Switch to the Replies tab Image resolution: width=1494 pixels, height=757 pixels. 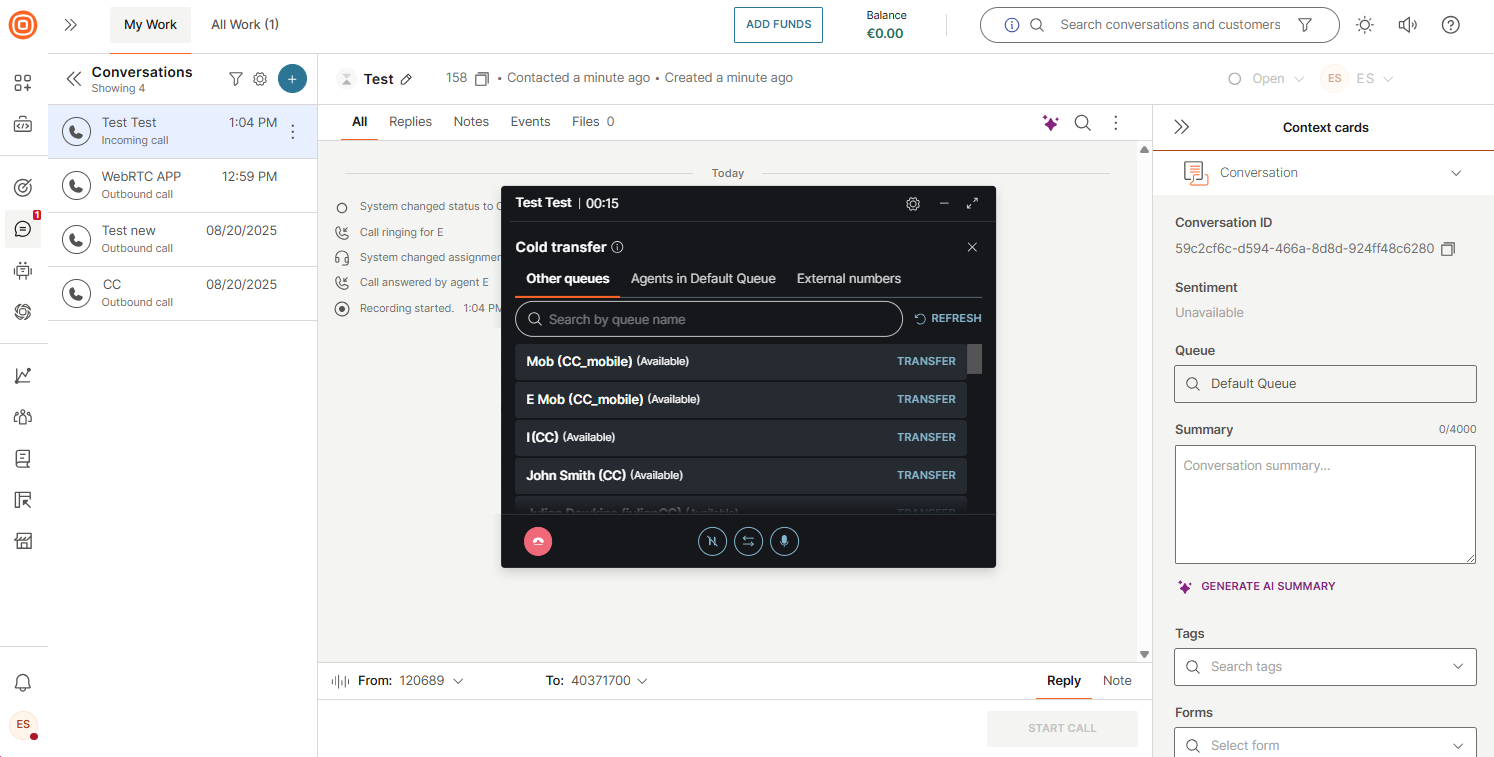point(410,122)
